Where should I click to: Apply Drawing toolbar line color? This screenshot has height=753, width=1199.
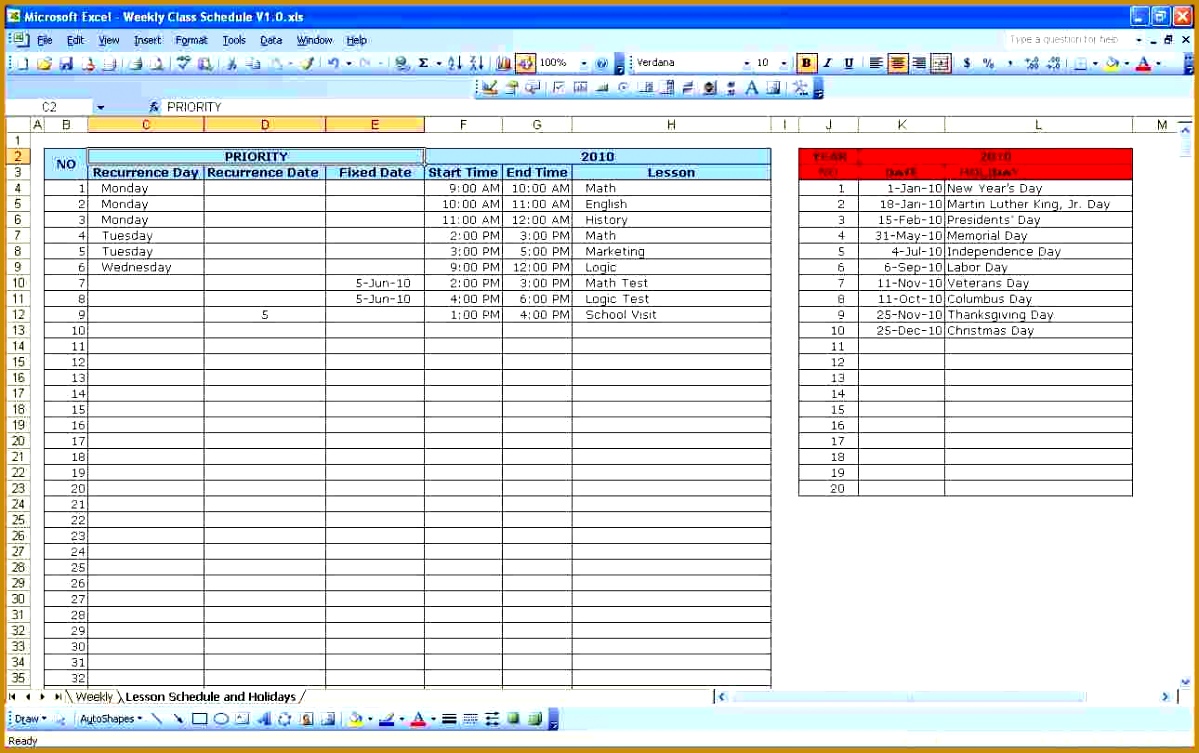click(x=387, y=719)
